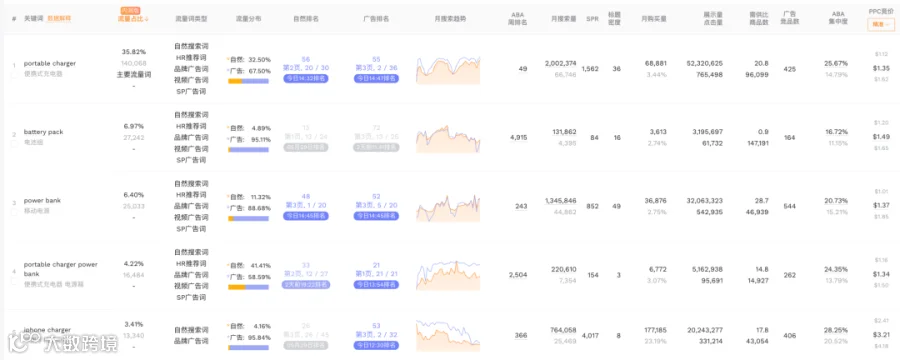Click SPR value 4,017
Screen dimensions: 900x360
pos(590,335)
